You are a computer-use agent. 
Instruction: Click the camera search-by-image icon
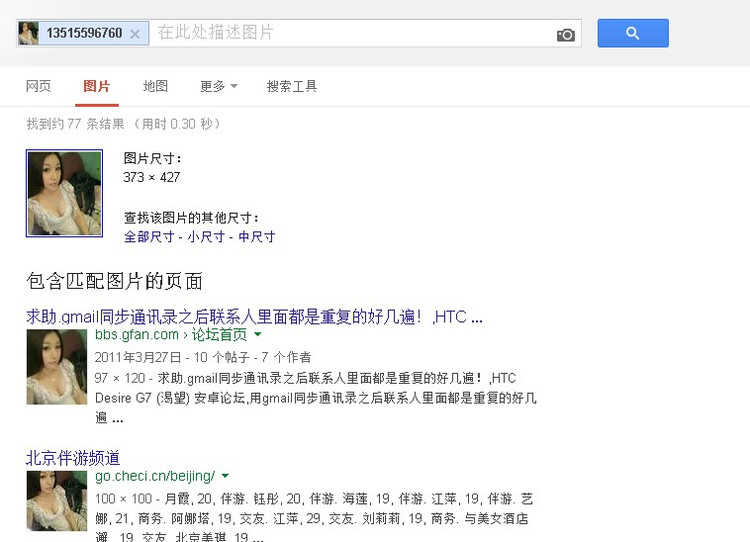(566, 35)
